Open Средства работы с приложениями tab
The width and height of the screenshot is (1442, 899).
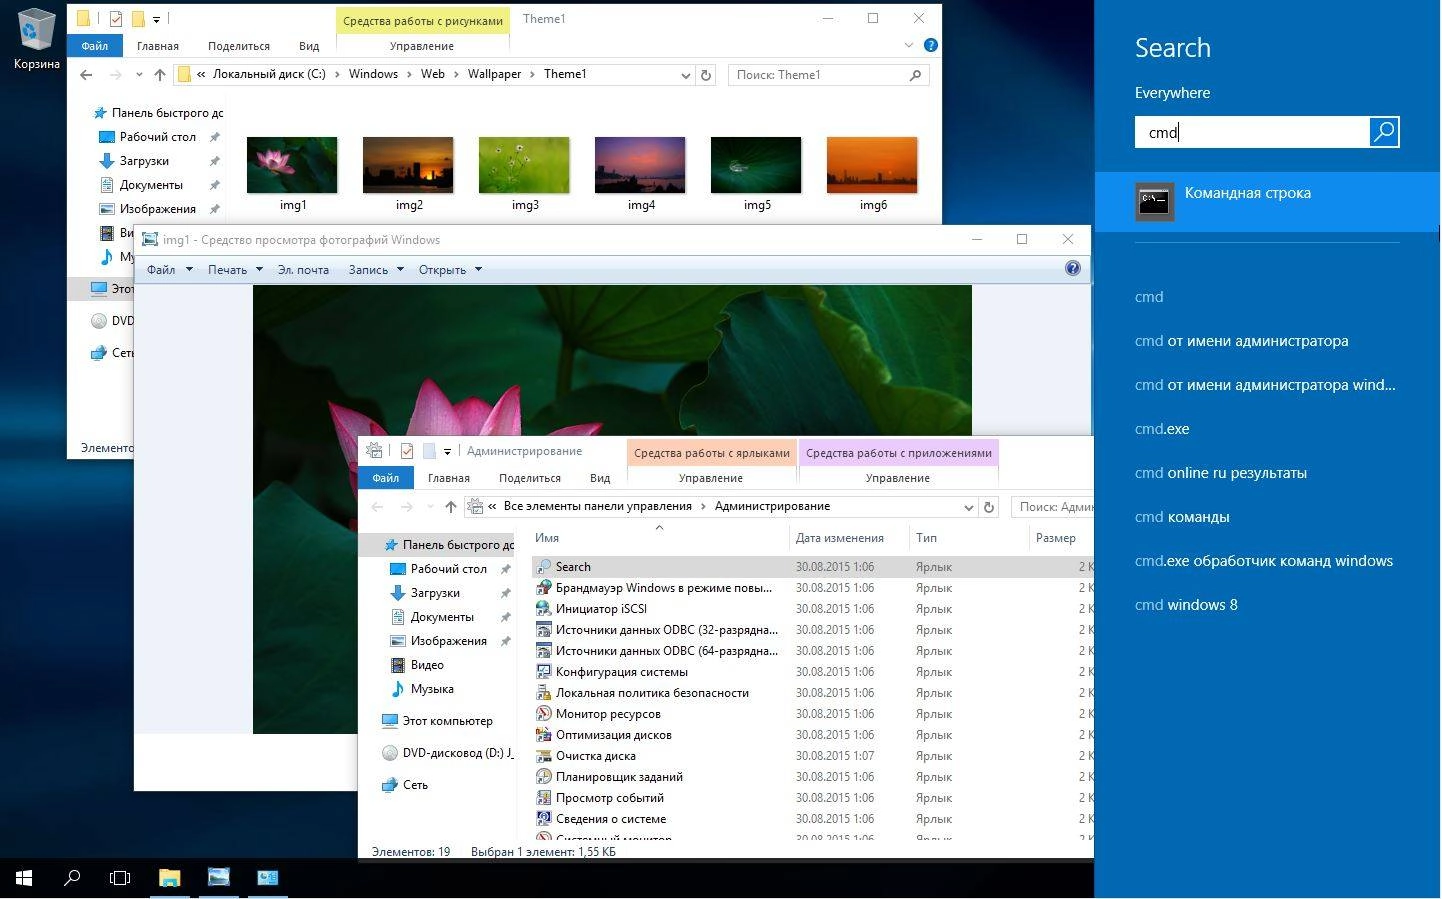(899, 453)
